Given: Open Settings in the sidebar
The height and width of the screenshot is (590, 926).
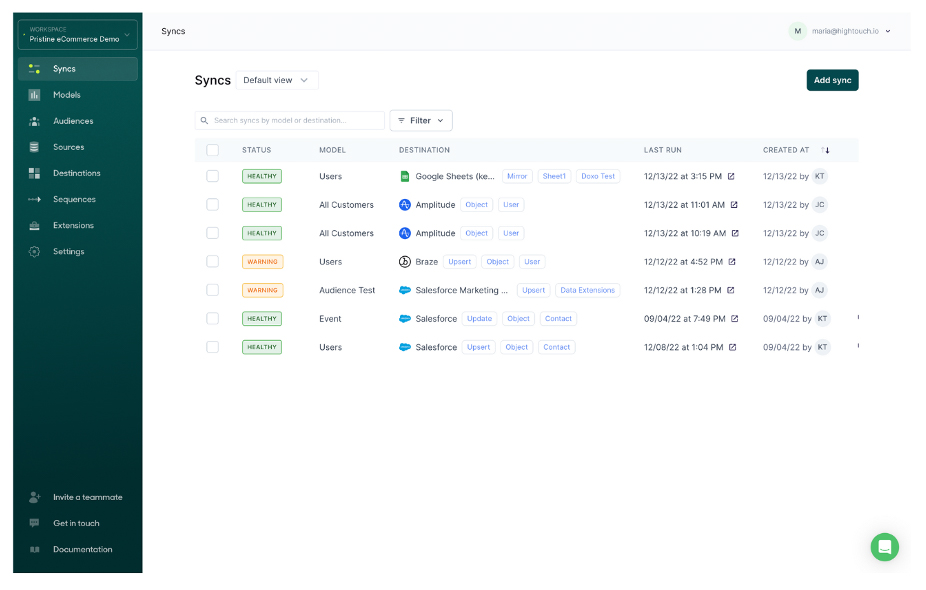Looking at the screenshot, I should pyautogui.click(x=78, y=252).
